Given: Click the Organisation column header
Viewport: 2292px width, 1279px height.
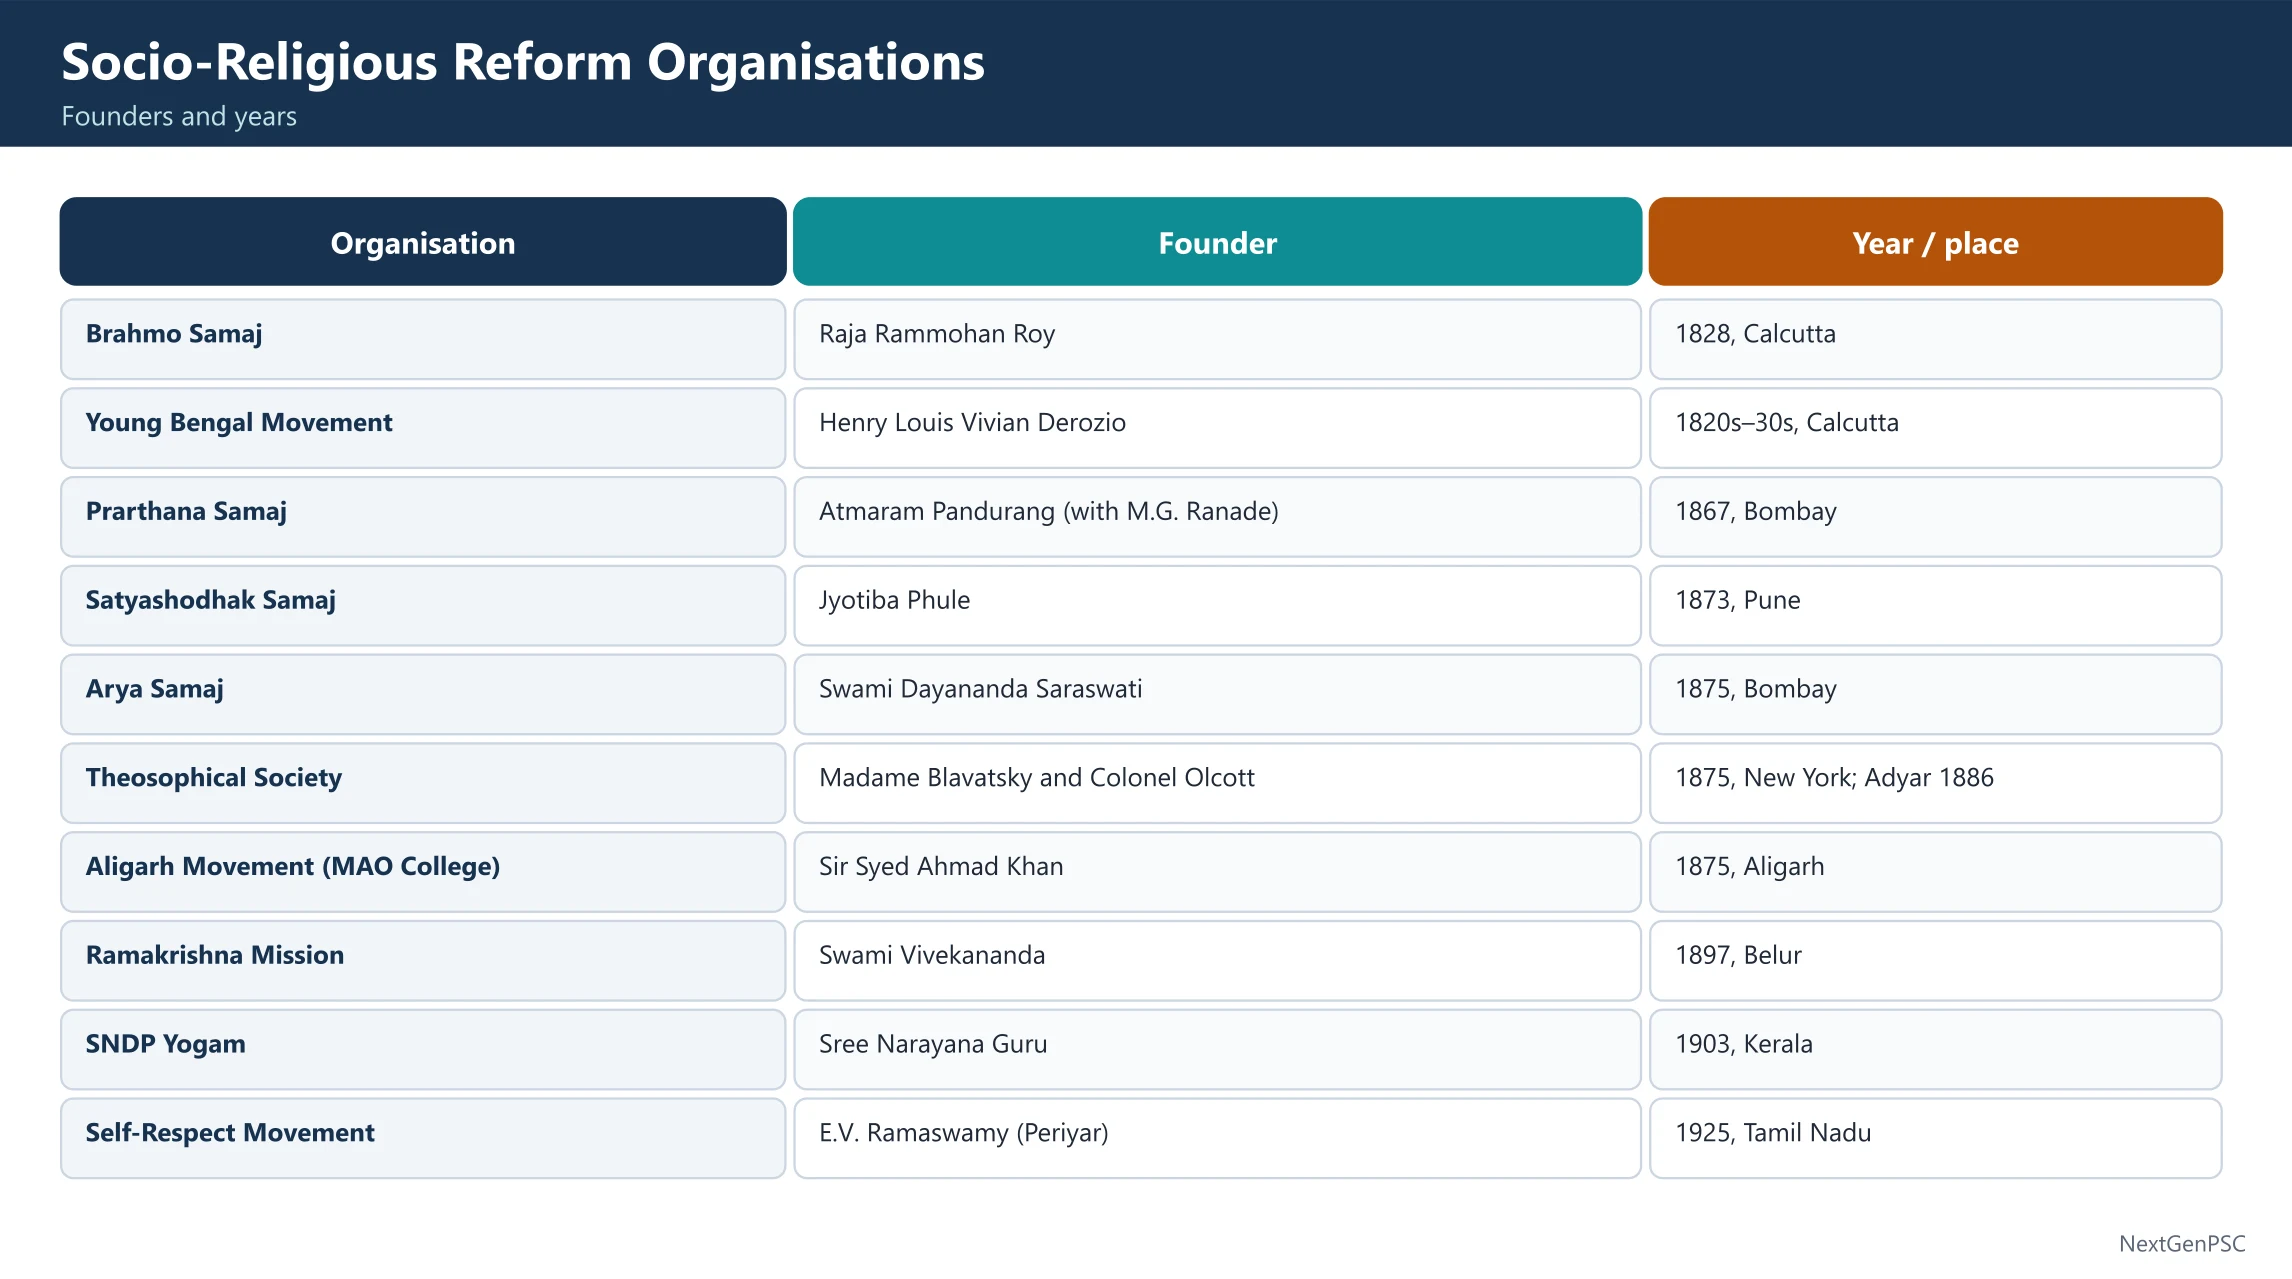Looking at the screenshot, I should point(423,242).
